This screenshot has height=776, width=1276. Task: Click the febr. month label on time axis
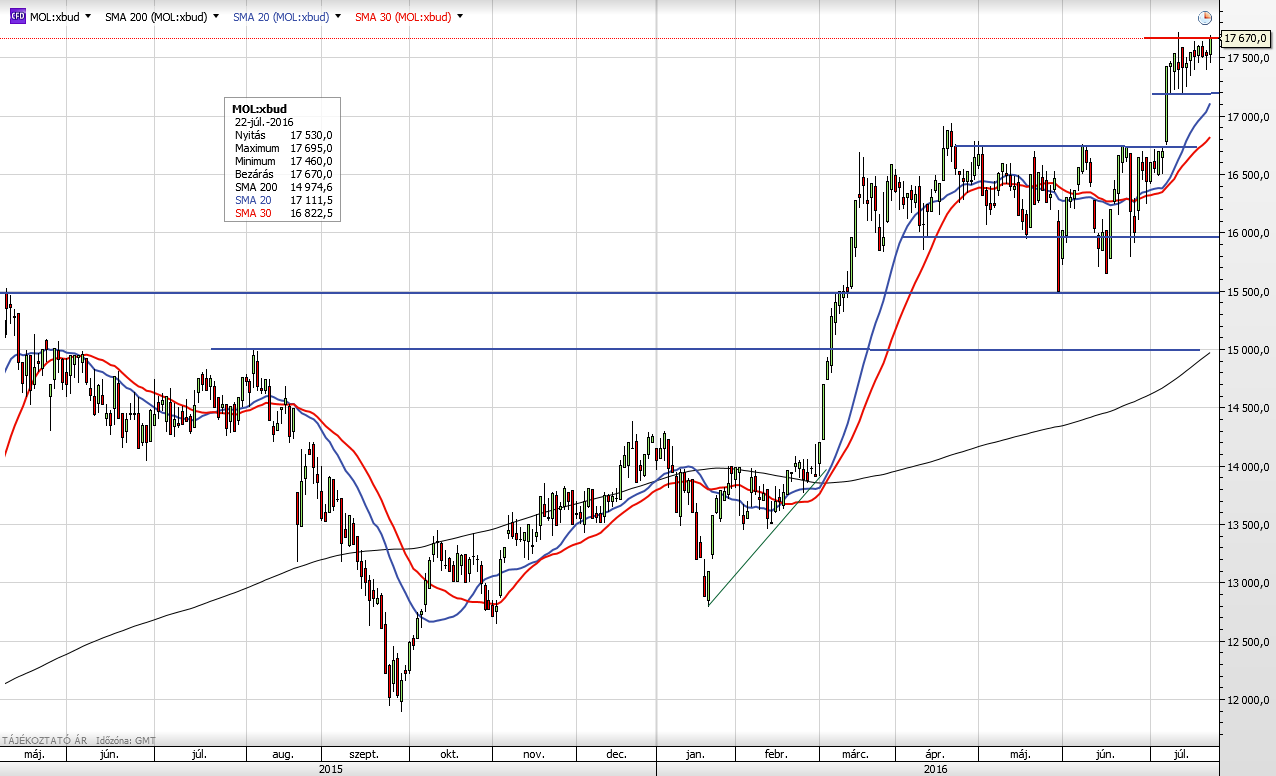tap(776, 754)
